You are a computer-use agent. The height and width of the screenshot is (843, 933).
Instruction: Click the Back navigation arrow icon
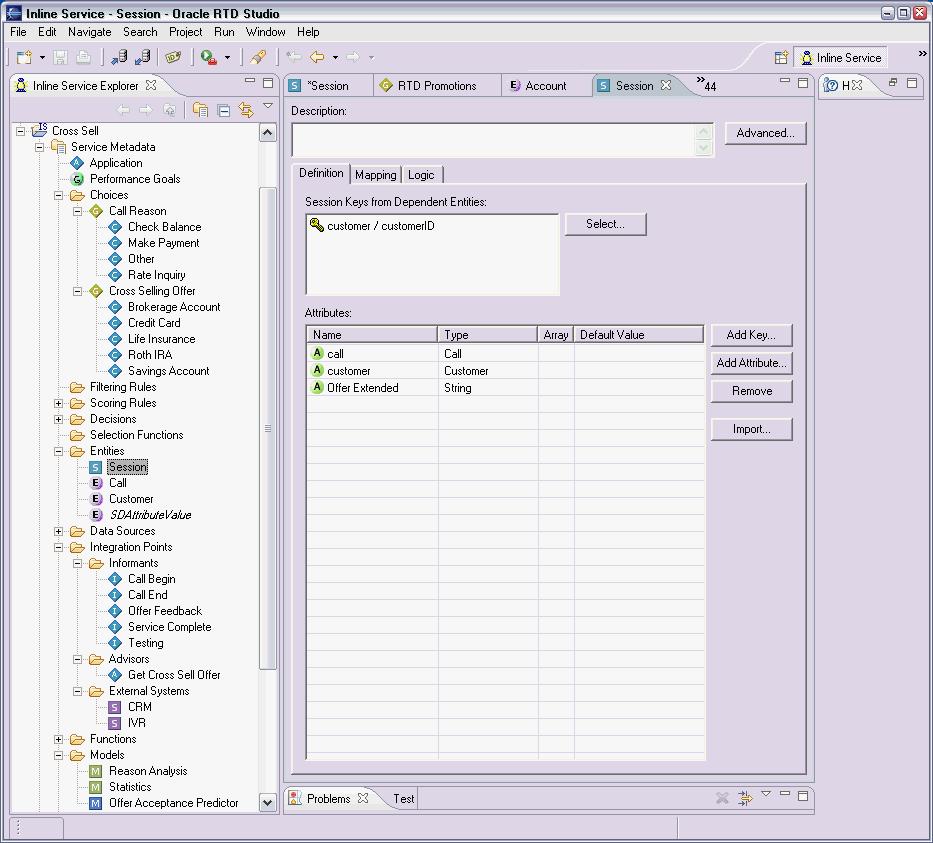[317, 57]
